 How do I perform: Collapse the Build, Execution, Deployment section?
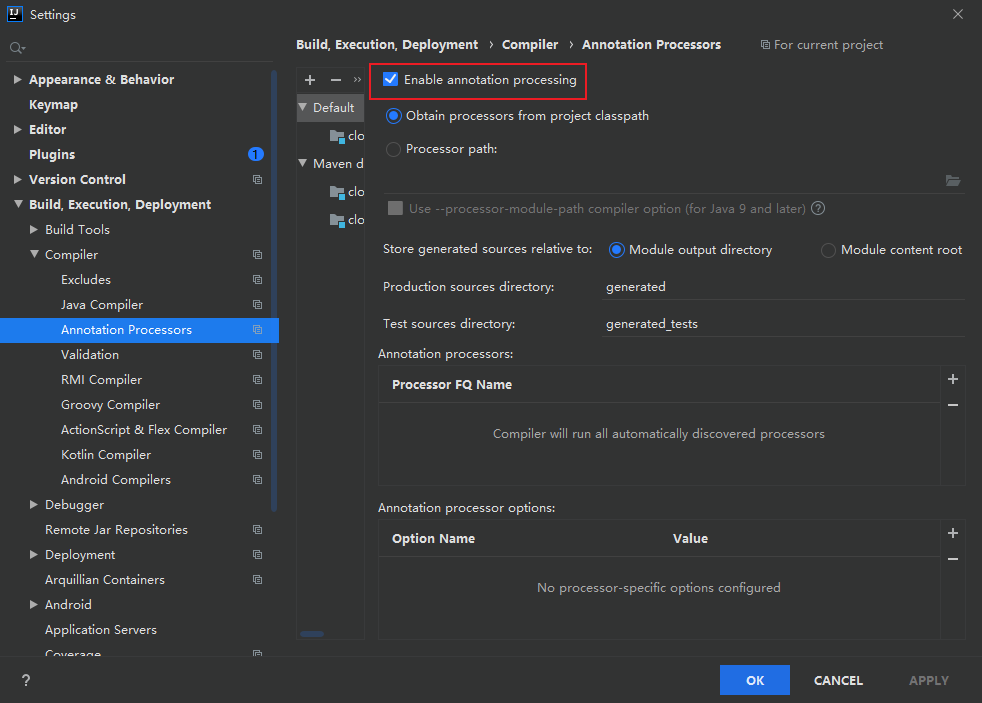pyautogui.click(x=17, y=205)
